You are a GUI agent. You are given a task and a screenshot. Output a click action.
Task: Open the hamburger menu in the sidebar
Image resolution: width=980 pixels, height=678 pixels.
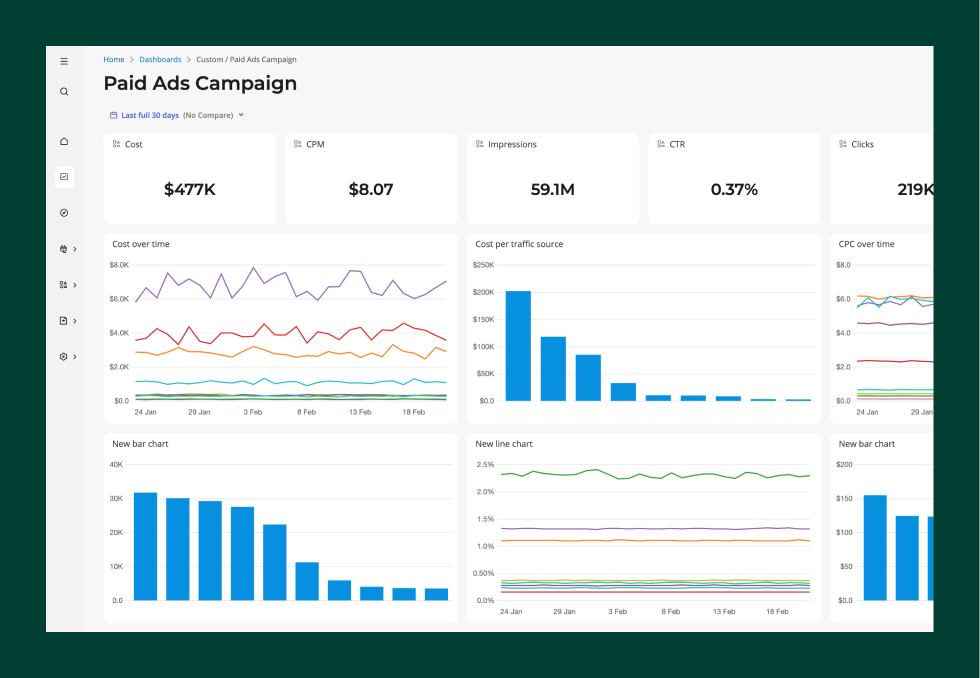[64, 61]
